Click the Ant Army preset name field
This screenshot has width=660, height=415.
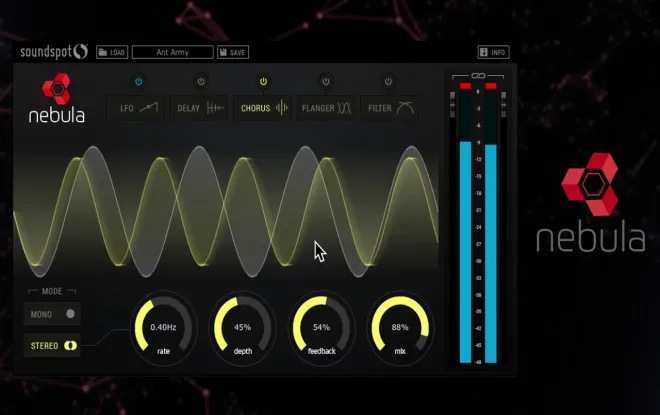click(x=173, y=52)
